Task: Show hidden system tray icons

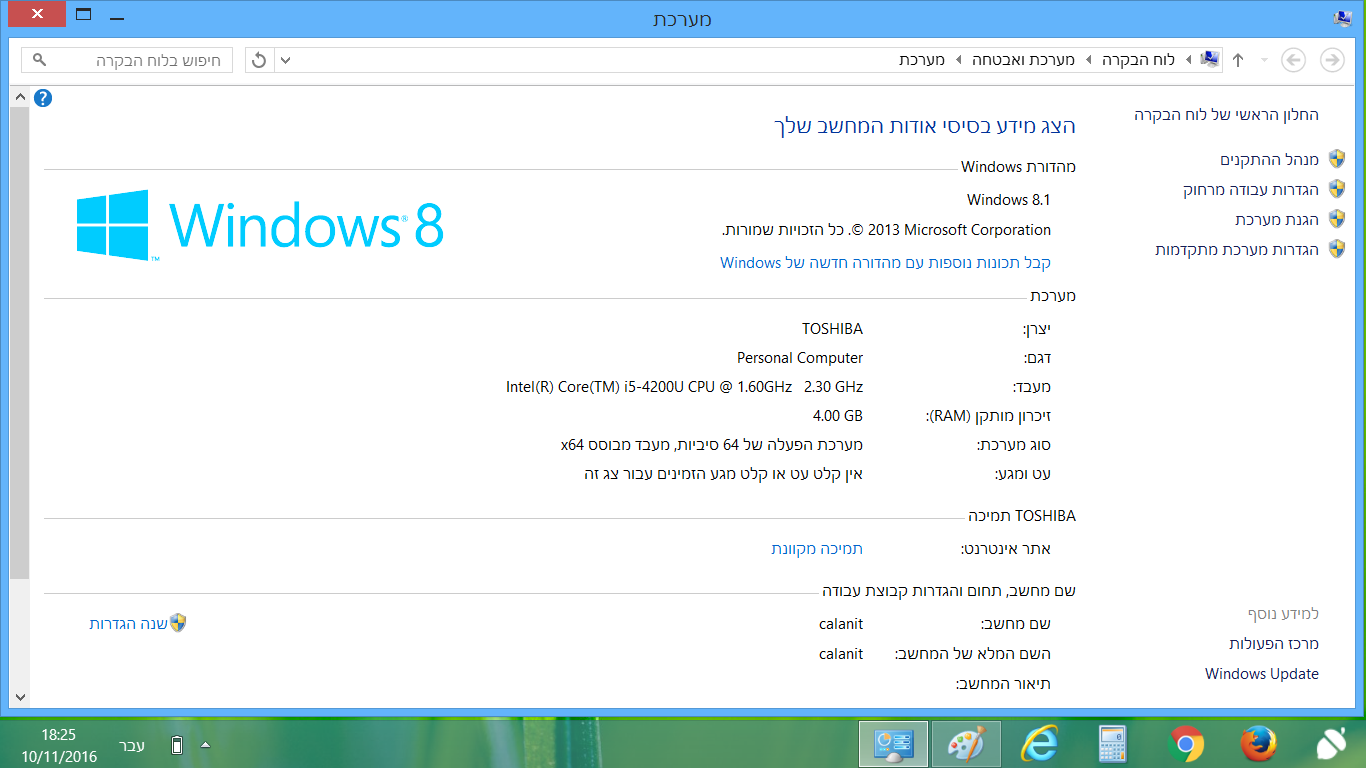Action: [x=205, y=745]
